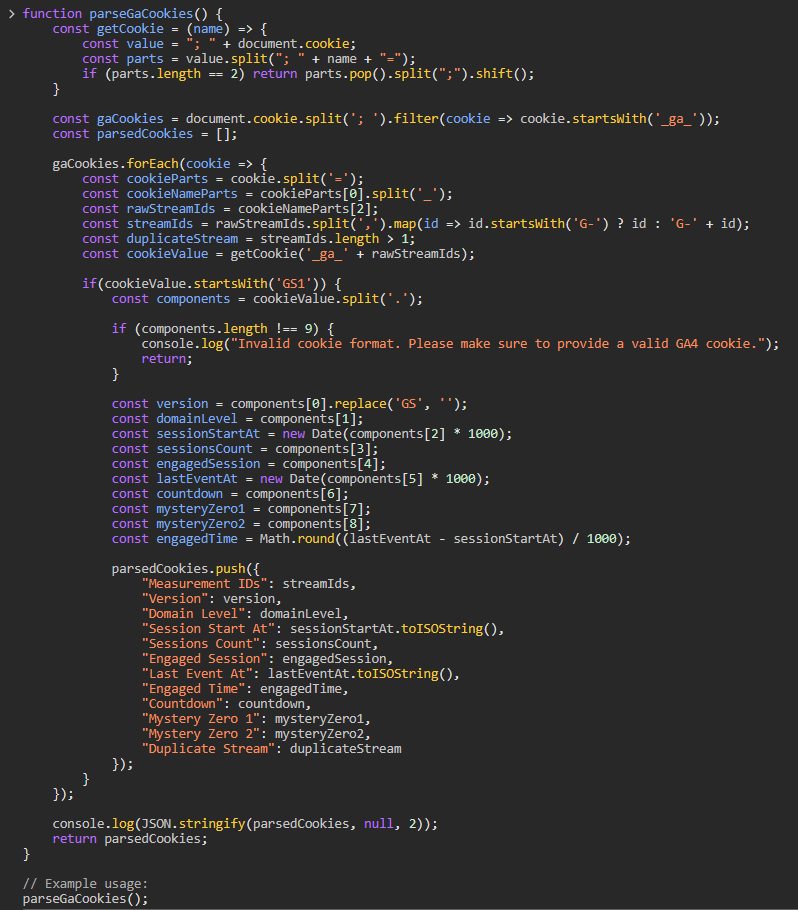Click the "Version" object key
Screen dimensions: 798x910
point(175,600)
